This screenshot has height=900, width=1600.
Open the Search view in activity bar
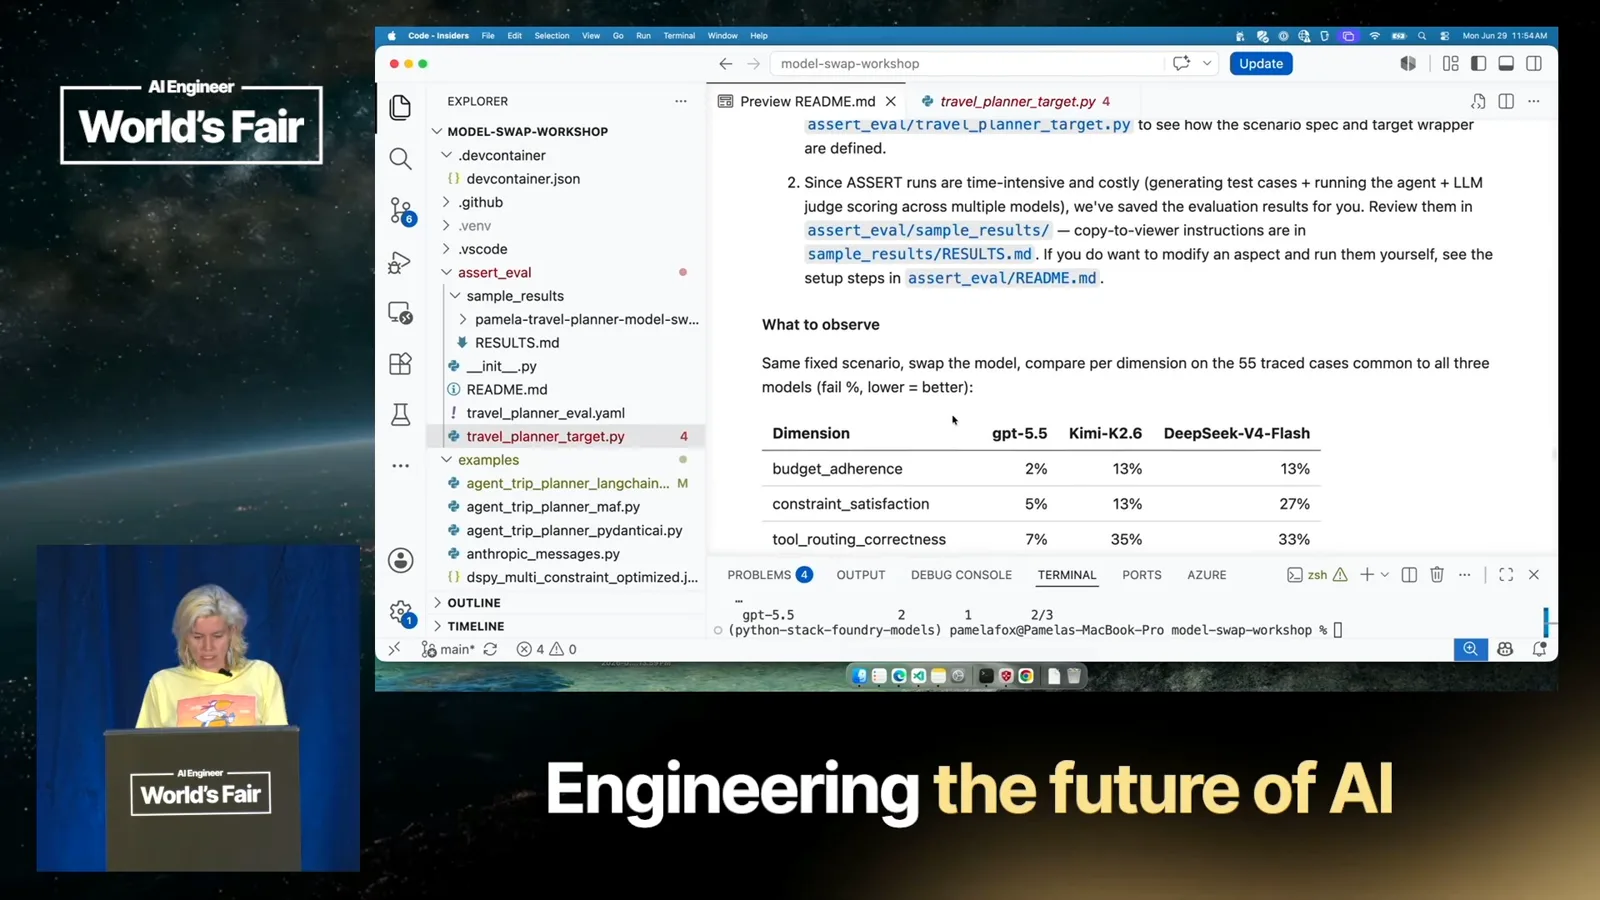(400, 158)
